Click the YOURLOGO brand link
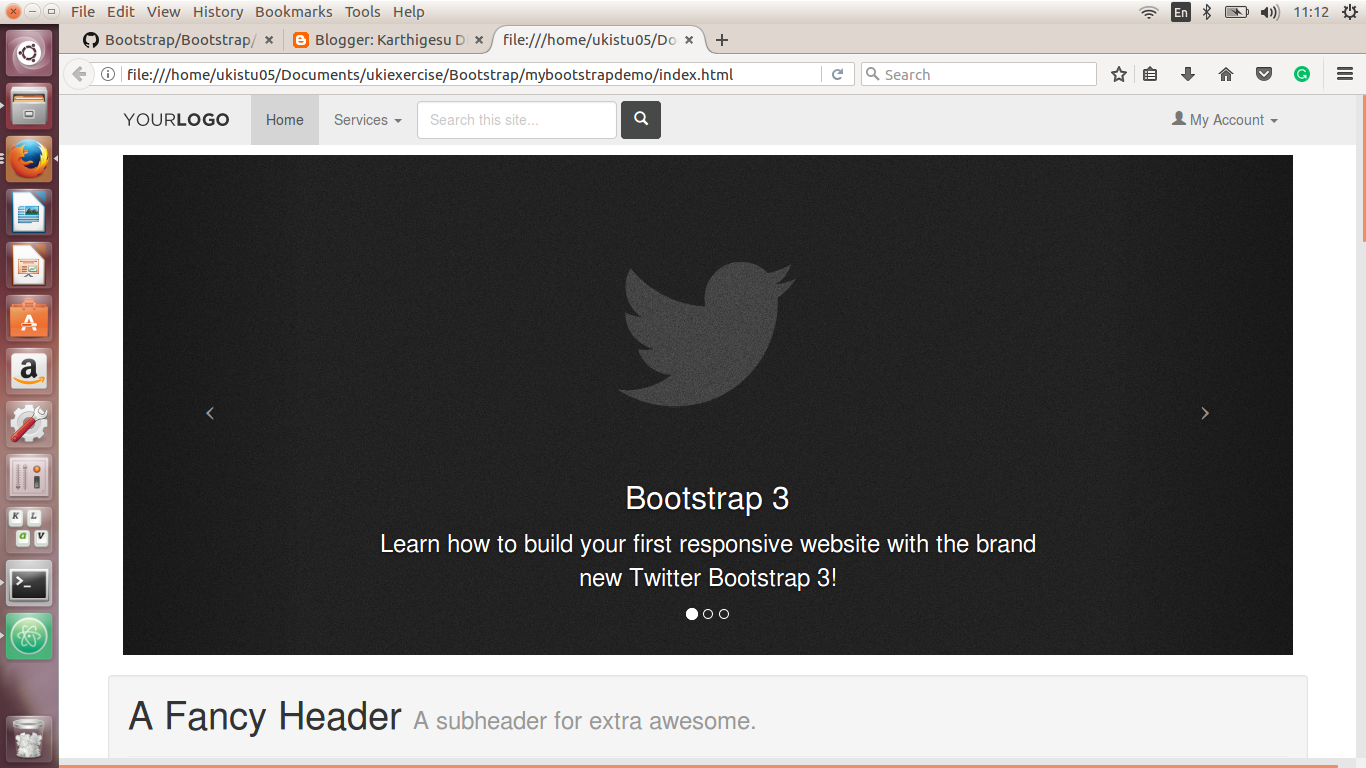Image resolution: width=1366 pixels, height=768 pixels. 177,120
